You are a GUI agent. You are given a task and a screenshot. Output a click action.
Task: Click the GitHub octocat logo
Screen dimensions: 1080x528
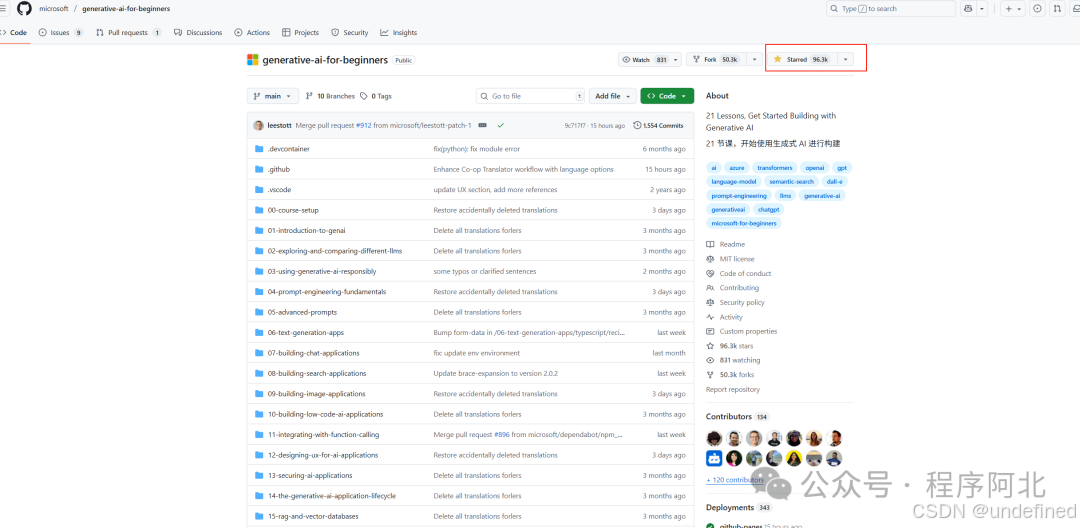point(24,8)
